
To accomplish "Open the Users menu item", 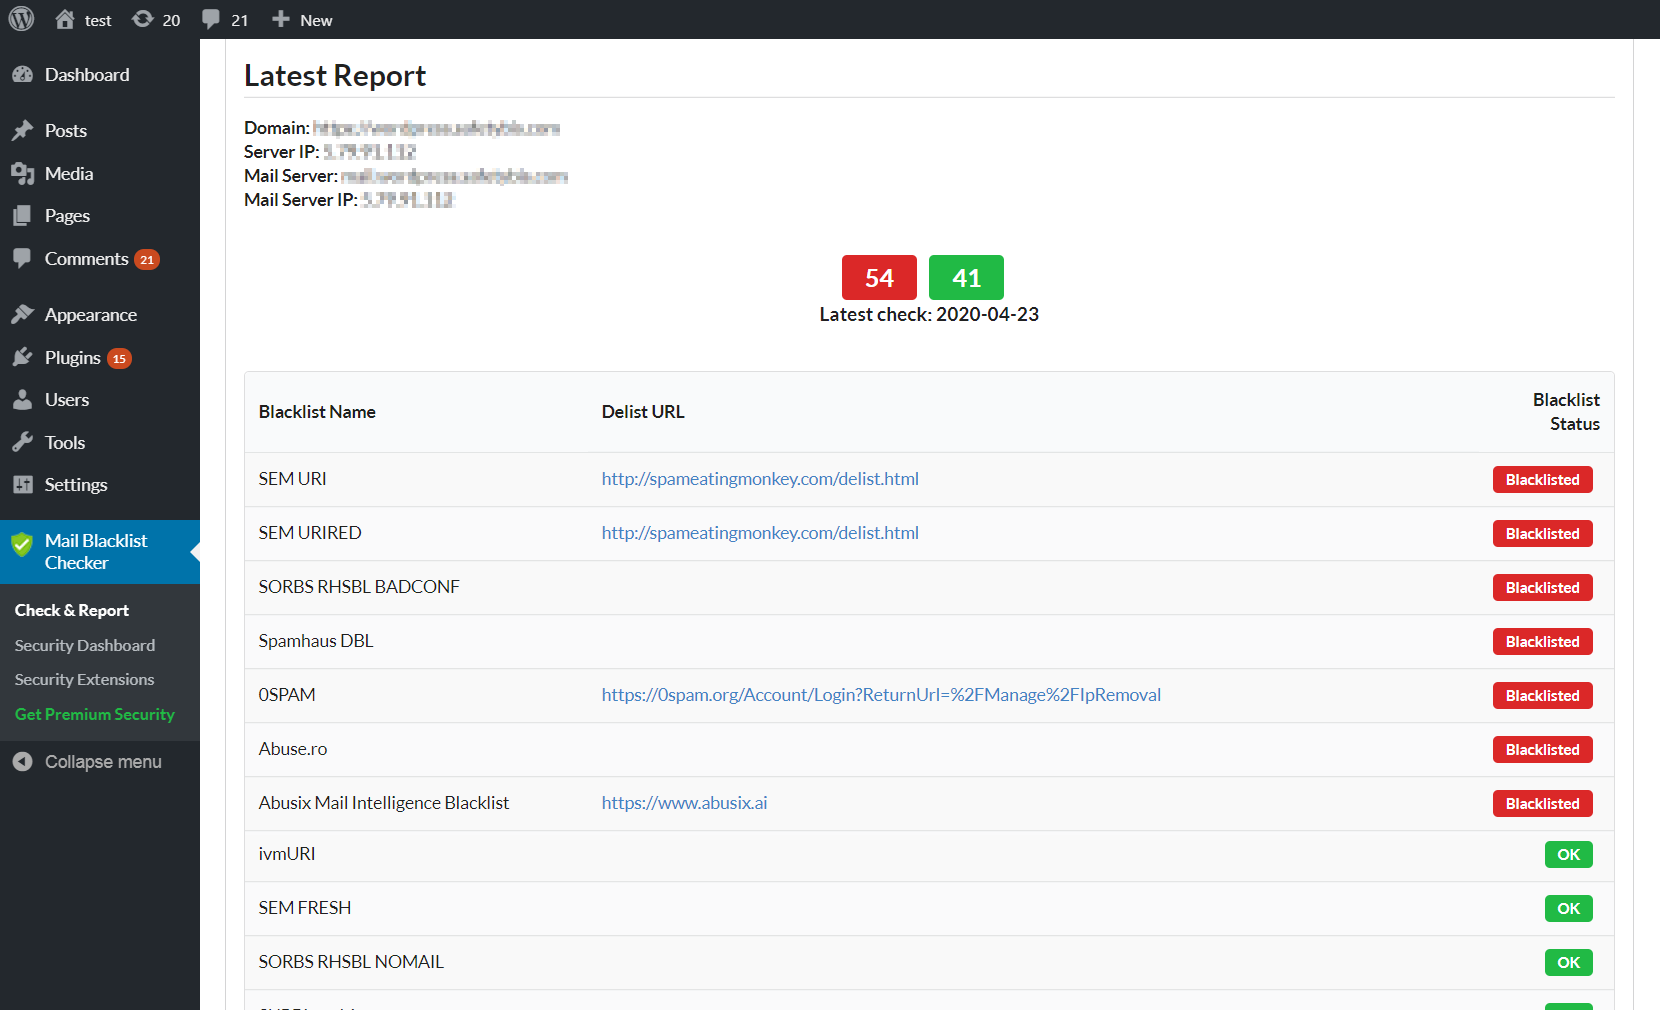I will pos(100,399).
